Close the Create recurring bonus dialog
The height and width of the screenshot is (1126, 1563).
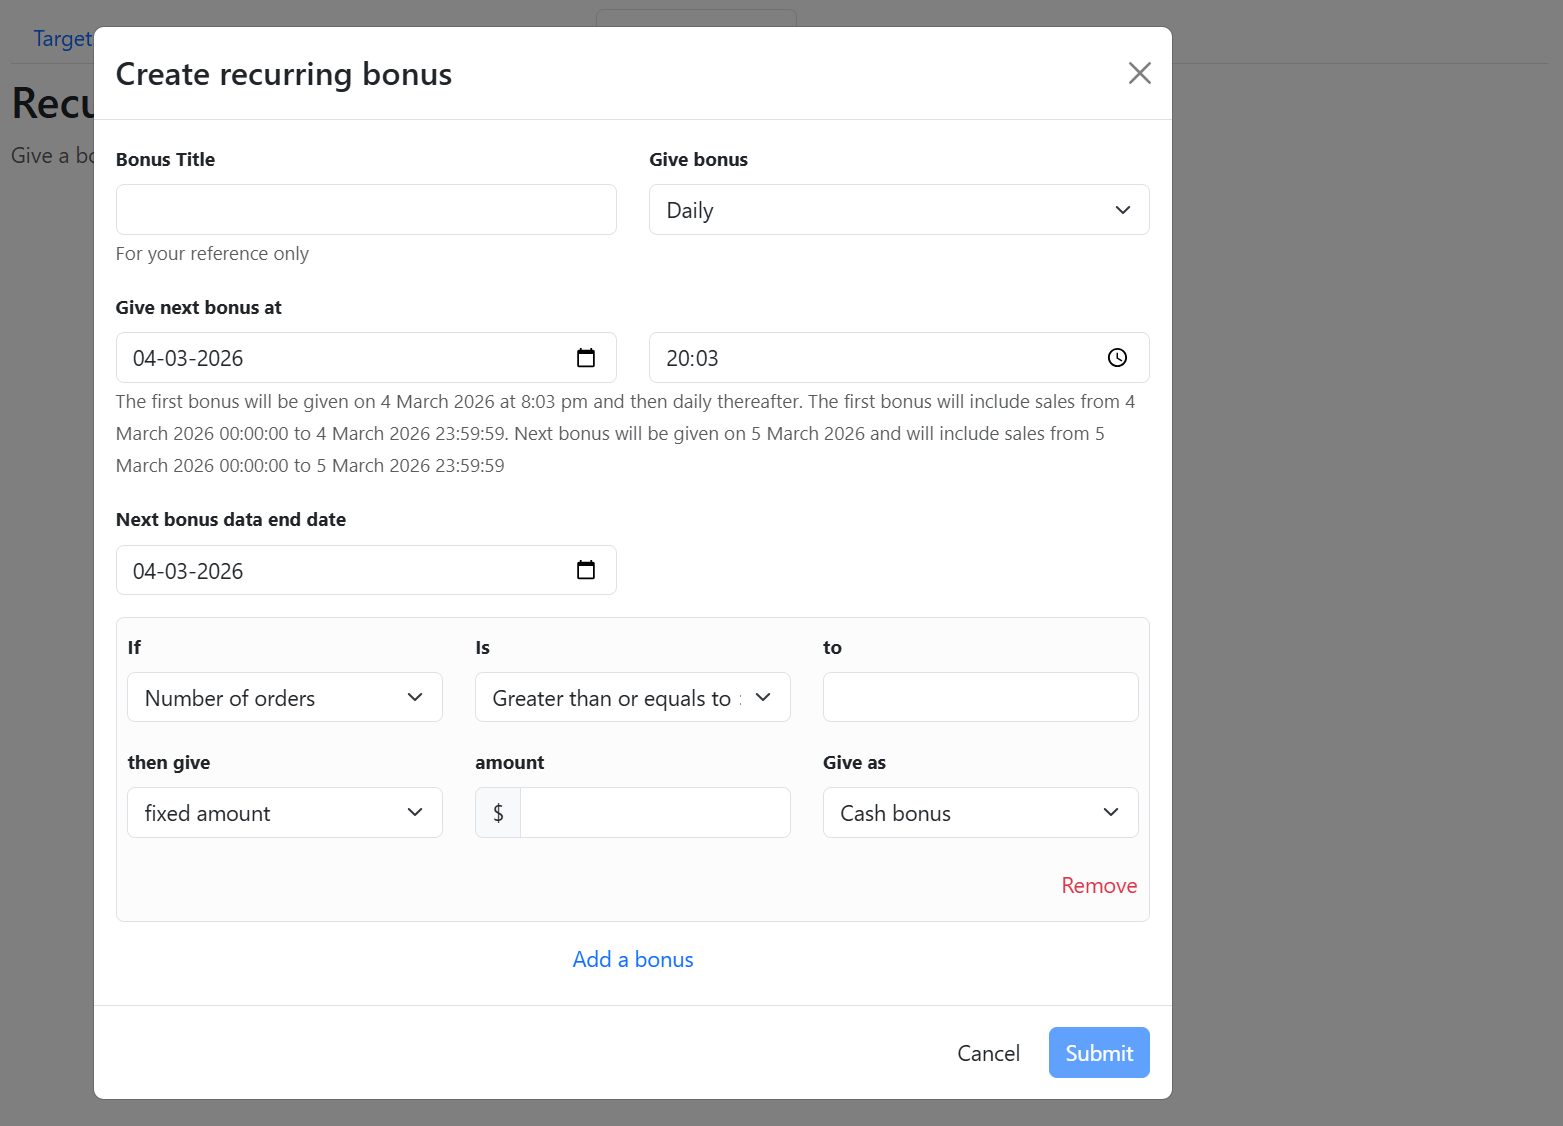(1139, 73)
